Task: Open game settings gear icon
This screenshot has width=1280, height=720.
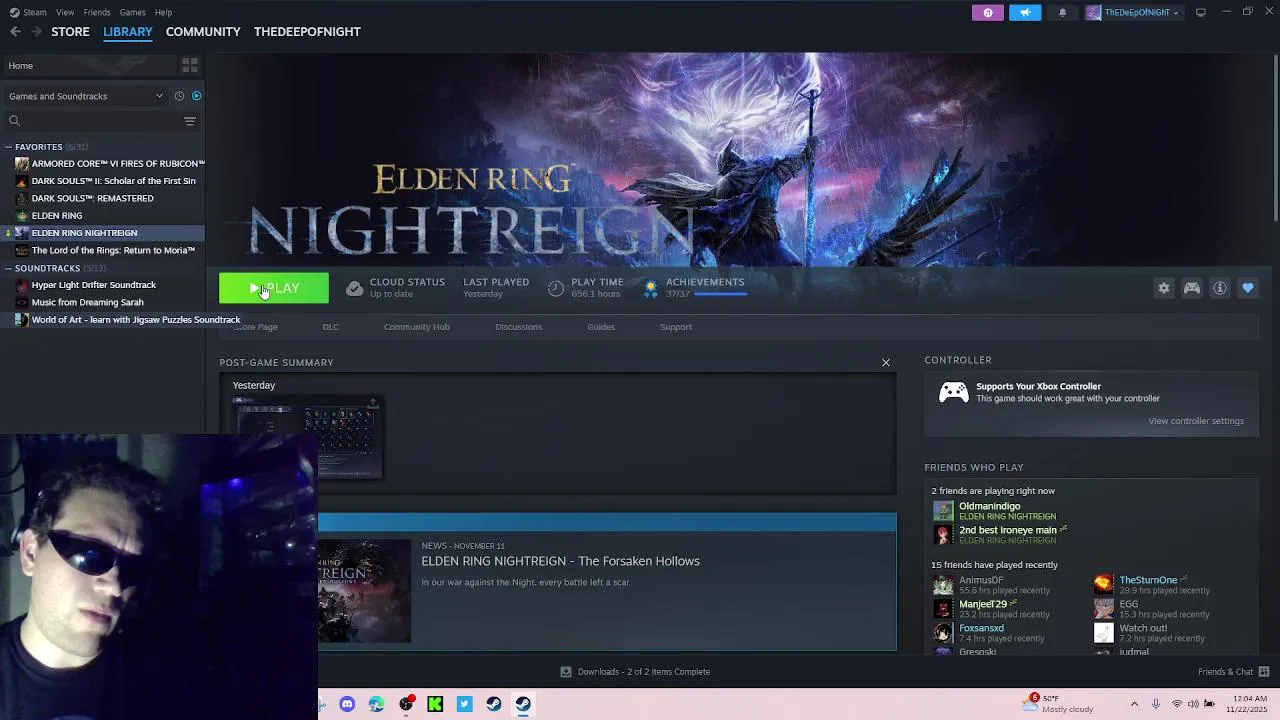Action: (1164, 288)
